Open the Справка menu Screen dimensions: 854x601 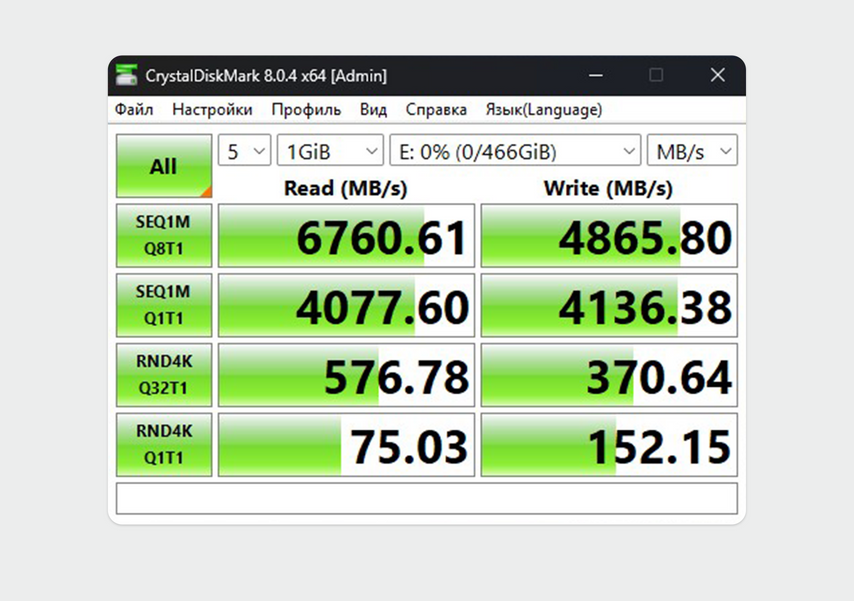point(436,110)
